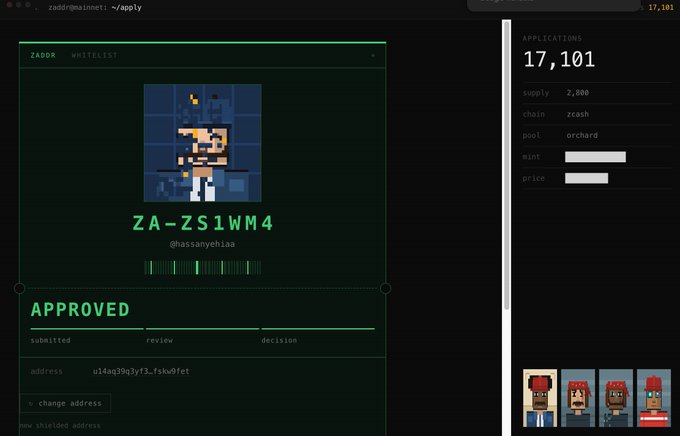Click the change address button
Screen dimensions: 680x436
point(65,403)
